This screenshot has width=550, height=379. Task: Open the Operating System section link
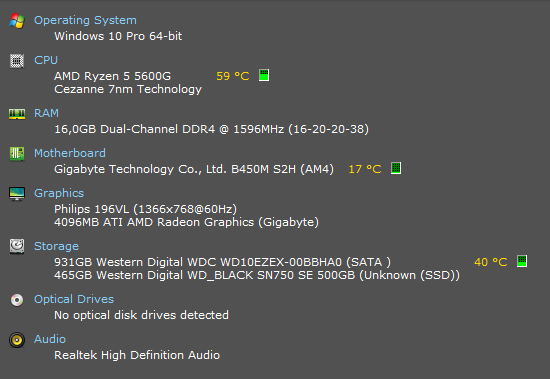pos(85,20)
